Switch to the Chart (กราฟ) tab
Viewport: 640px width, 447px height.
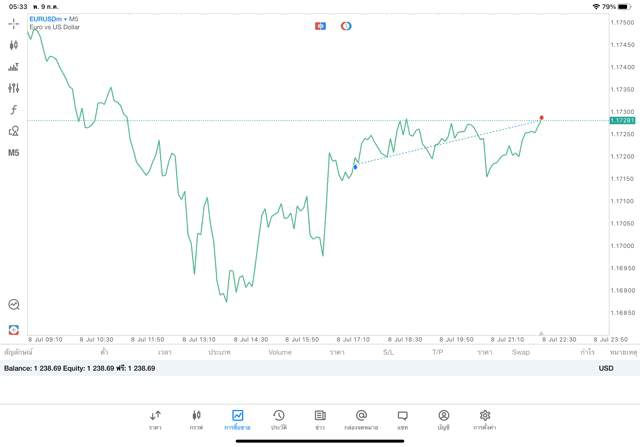(x=196, y=418)
